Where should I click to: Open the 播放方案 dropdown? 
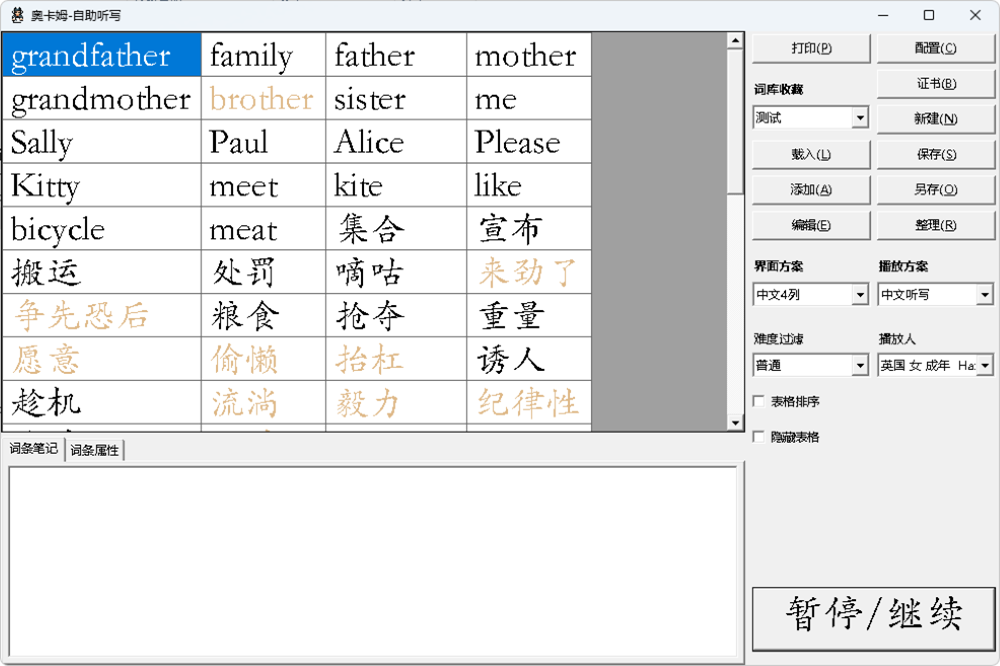[x=984, y=295]
